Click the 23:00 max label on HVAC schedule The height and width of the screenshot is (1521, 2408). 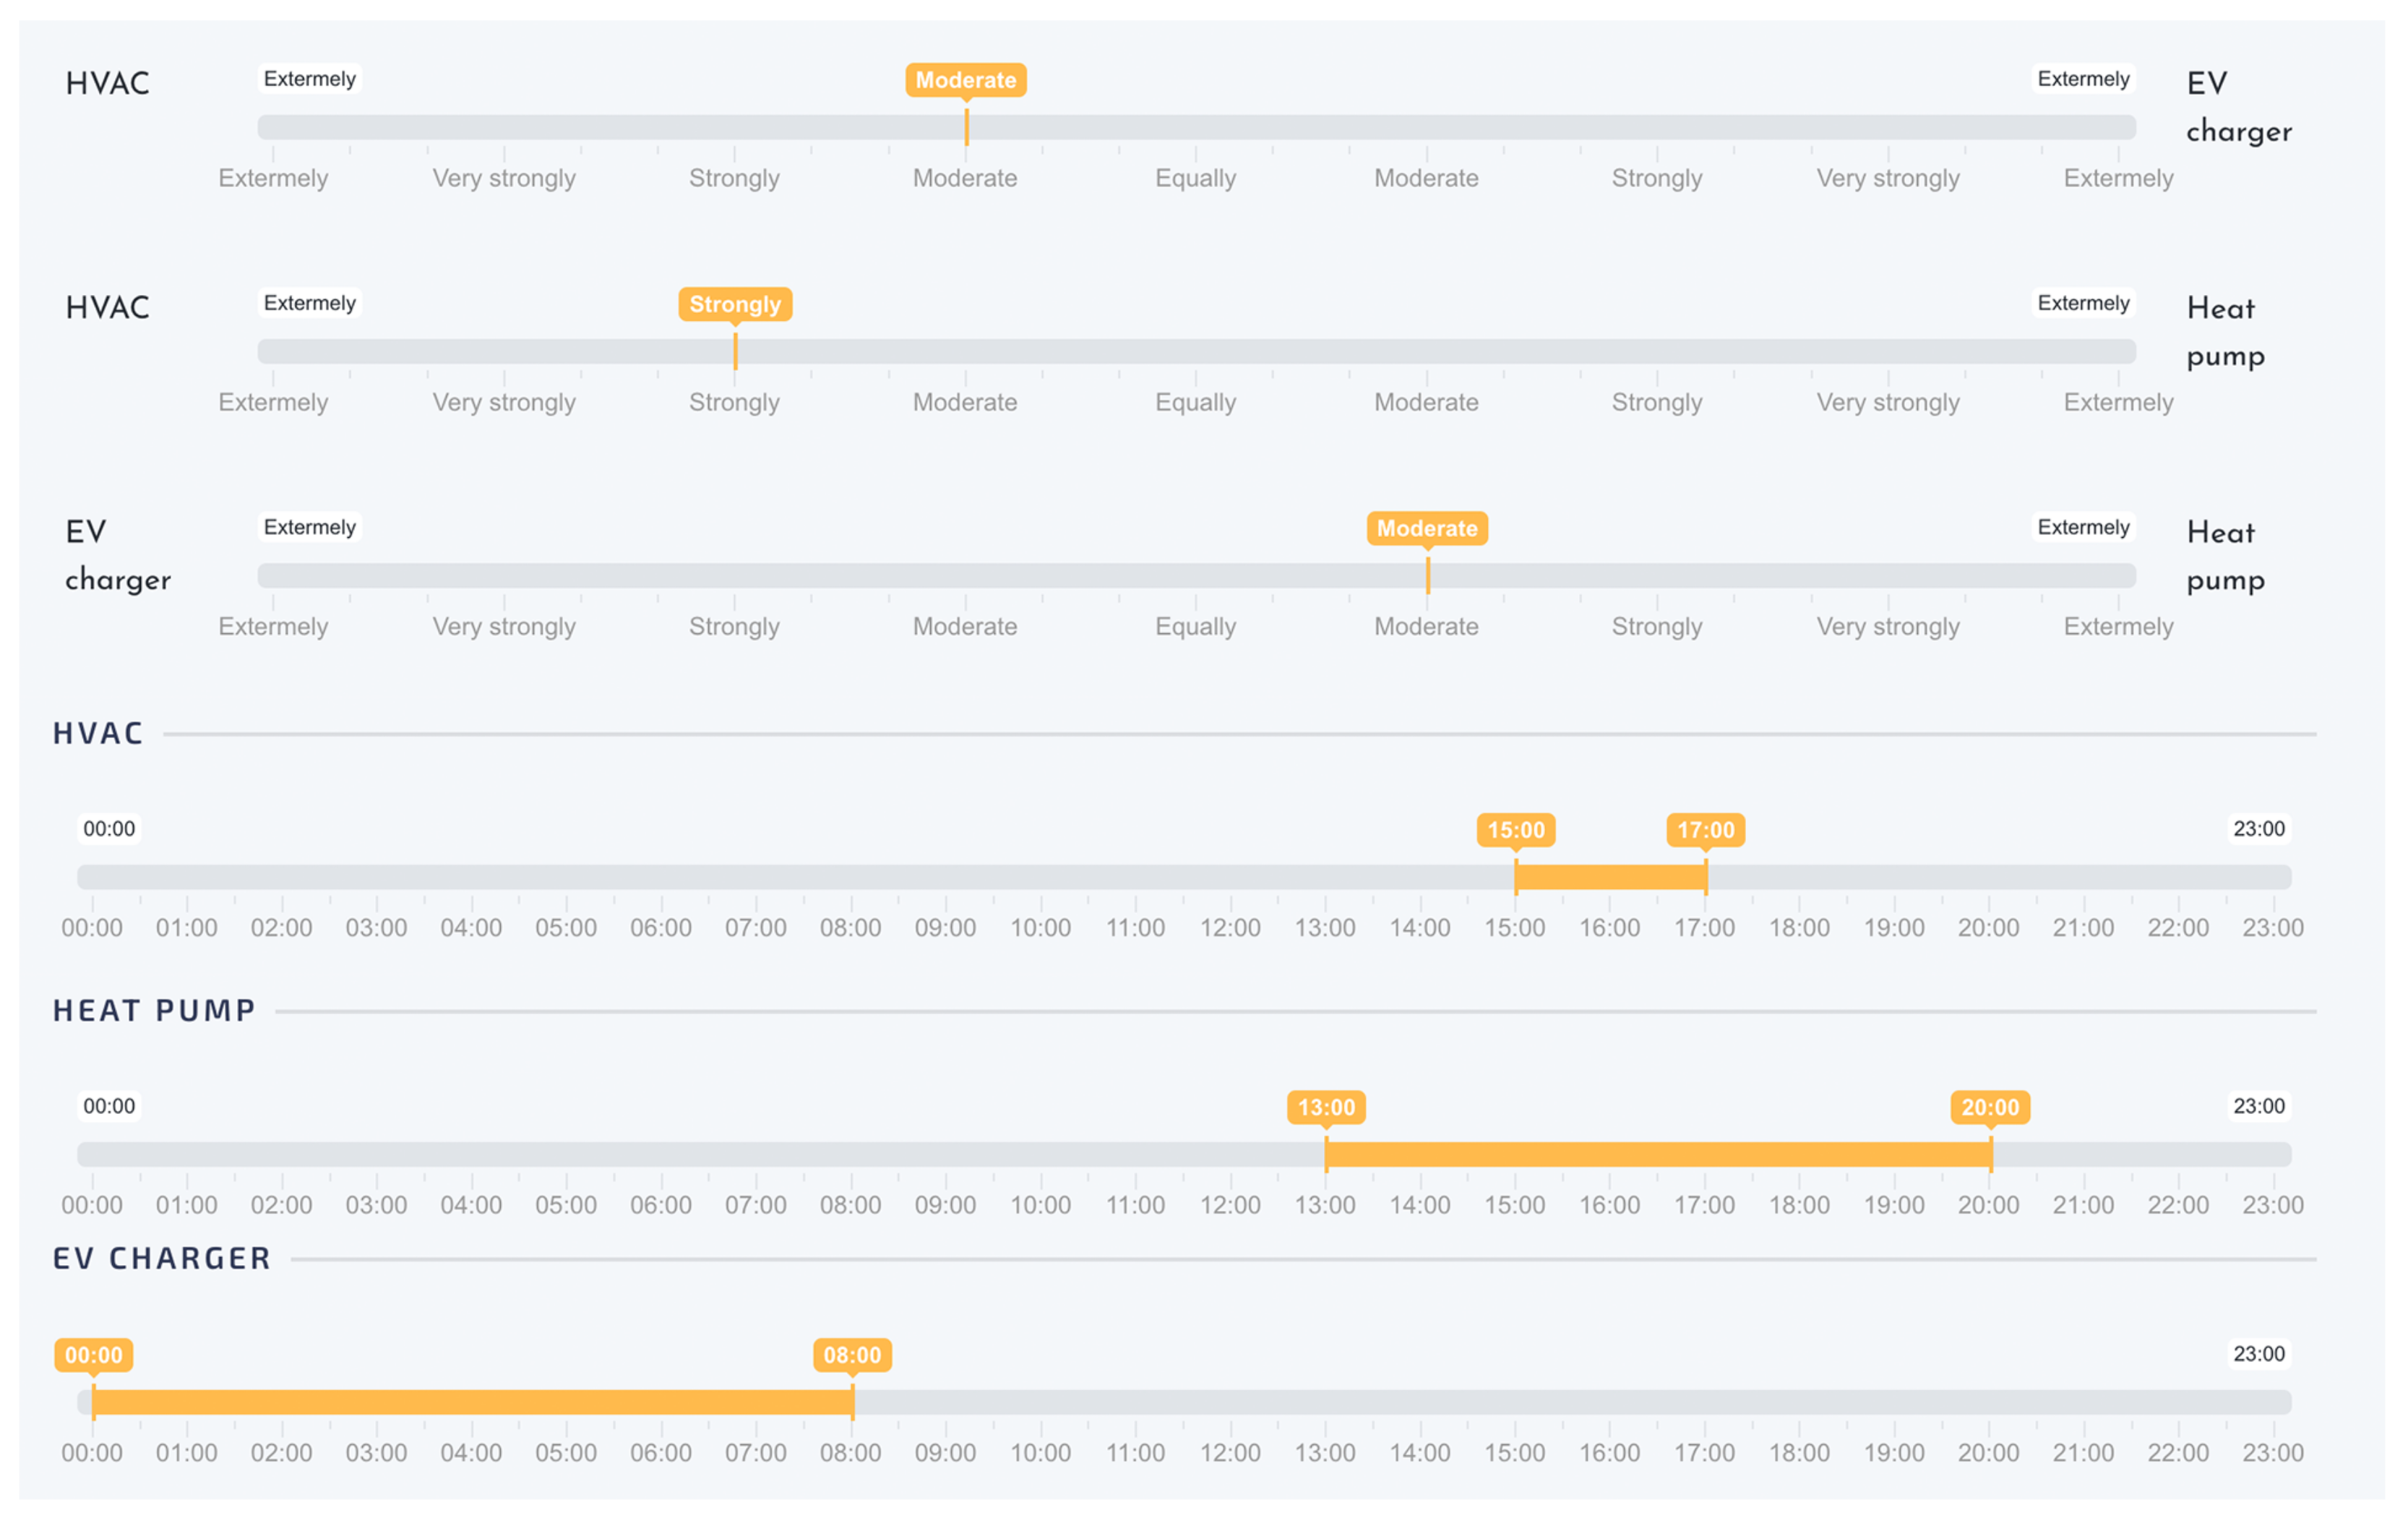pos(2259,828)
